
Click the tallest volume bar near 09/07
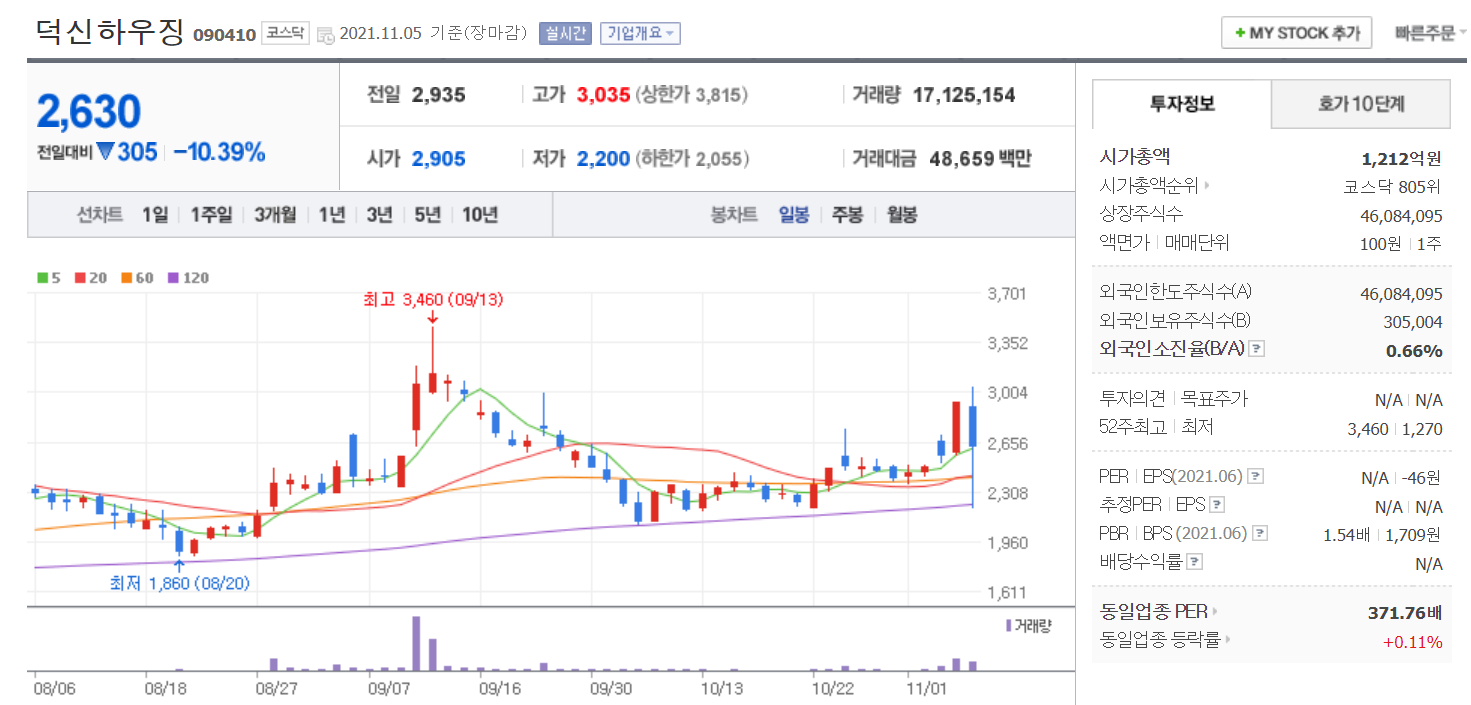click(416, 643)
